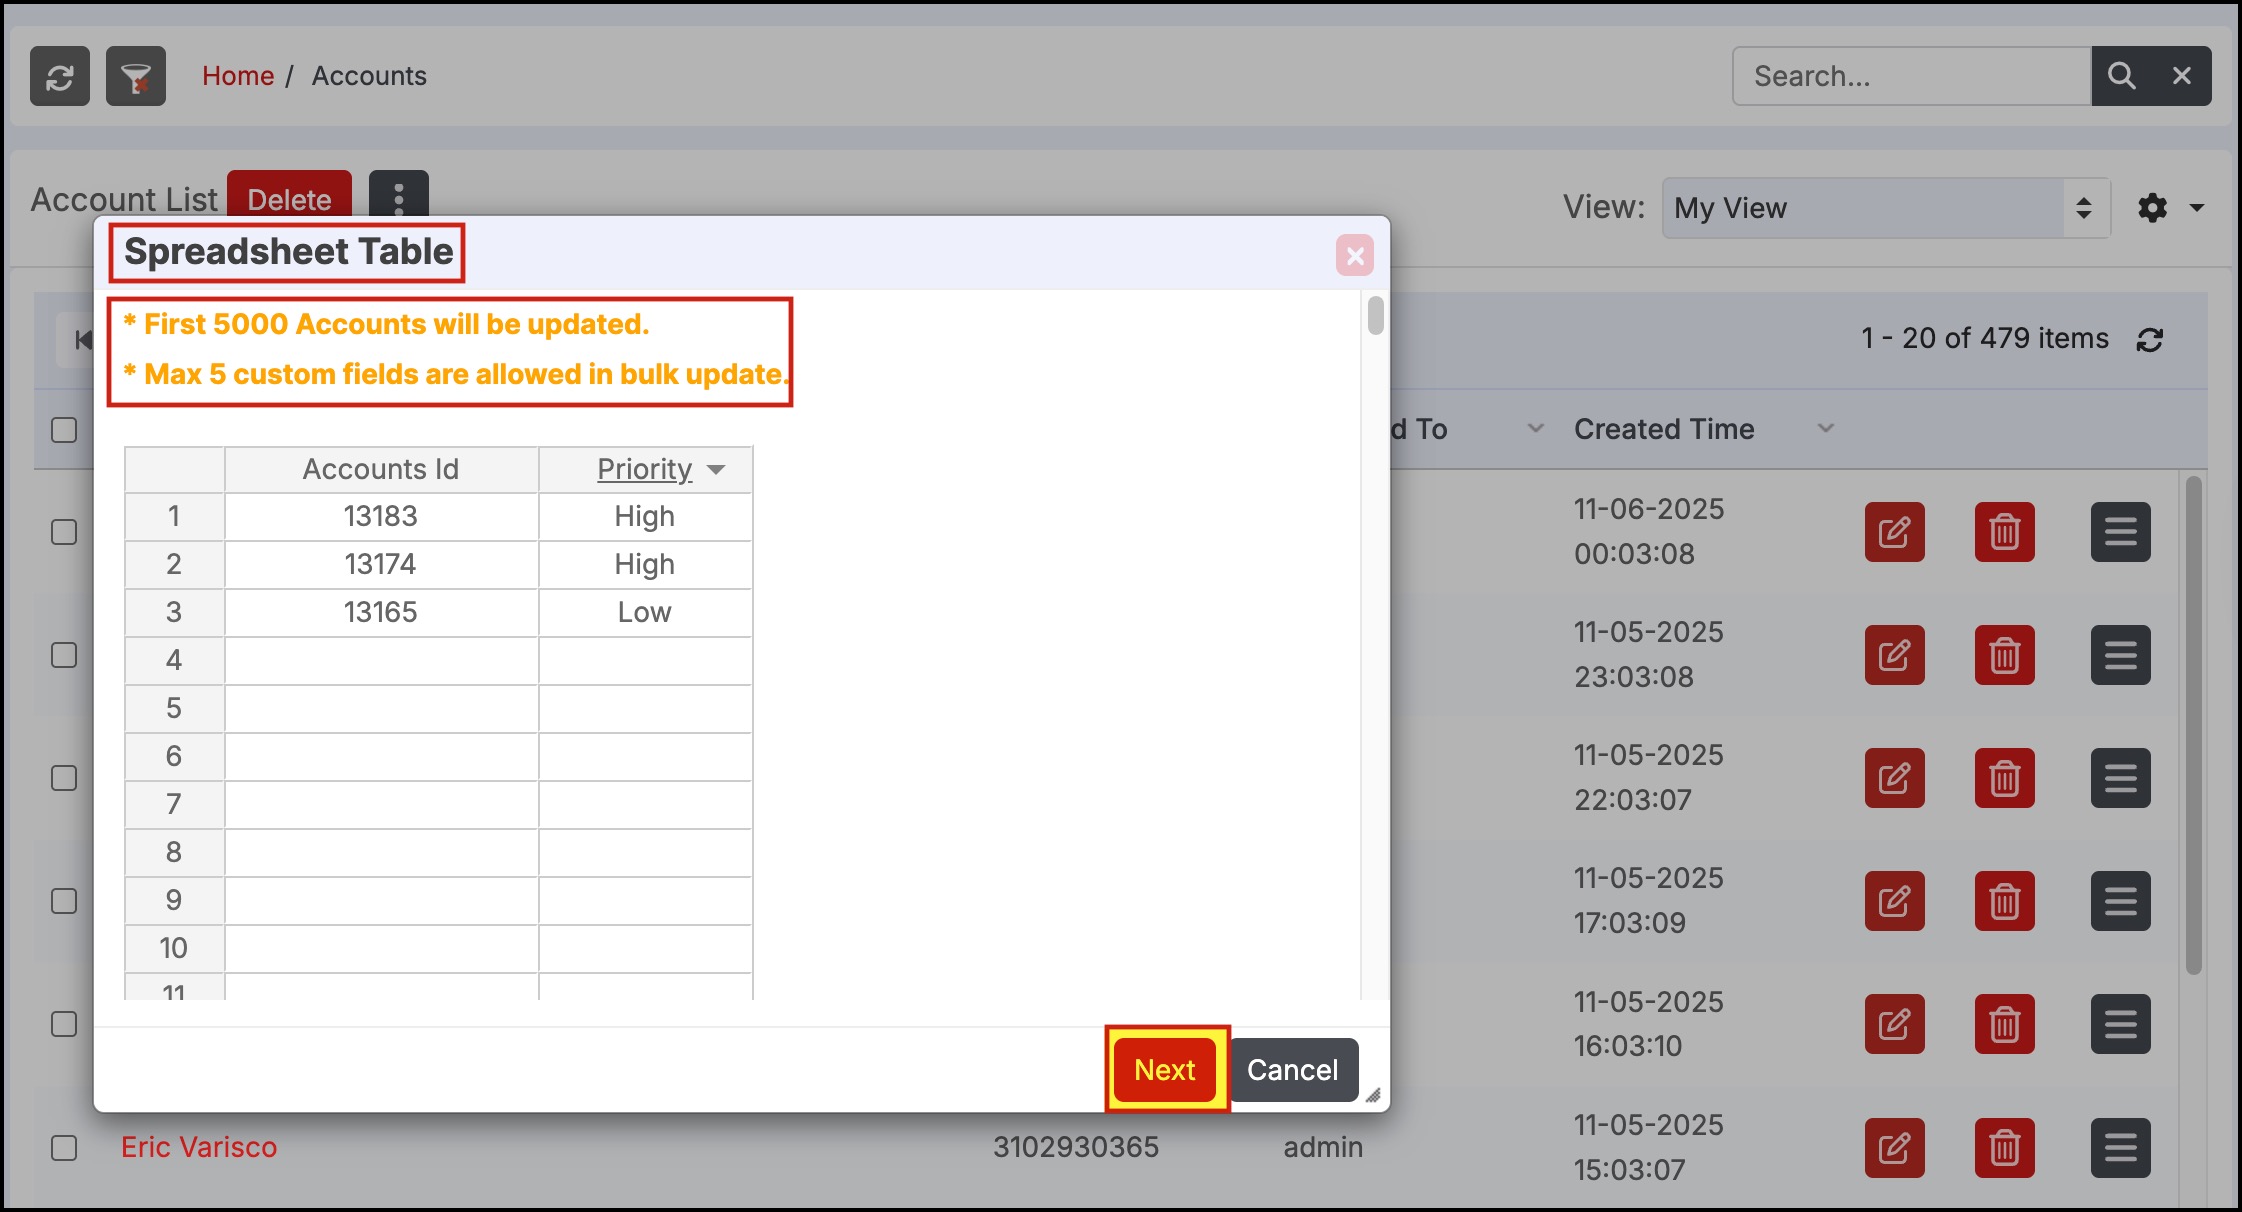Tick the first account row checkbox
Viewport: 2242px width, 1212px height.
pyautogui.click(x=64, y=532)
